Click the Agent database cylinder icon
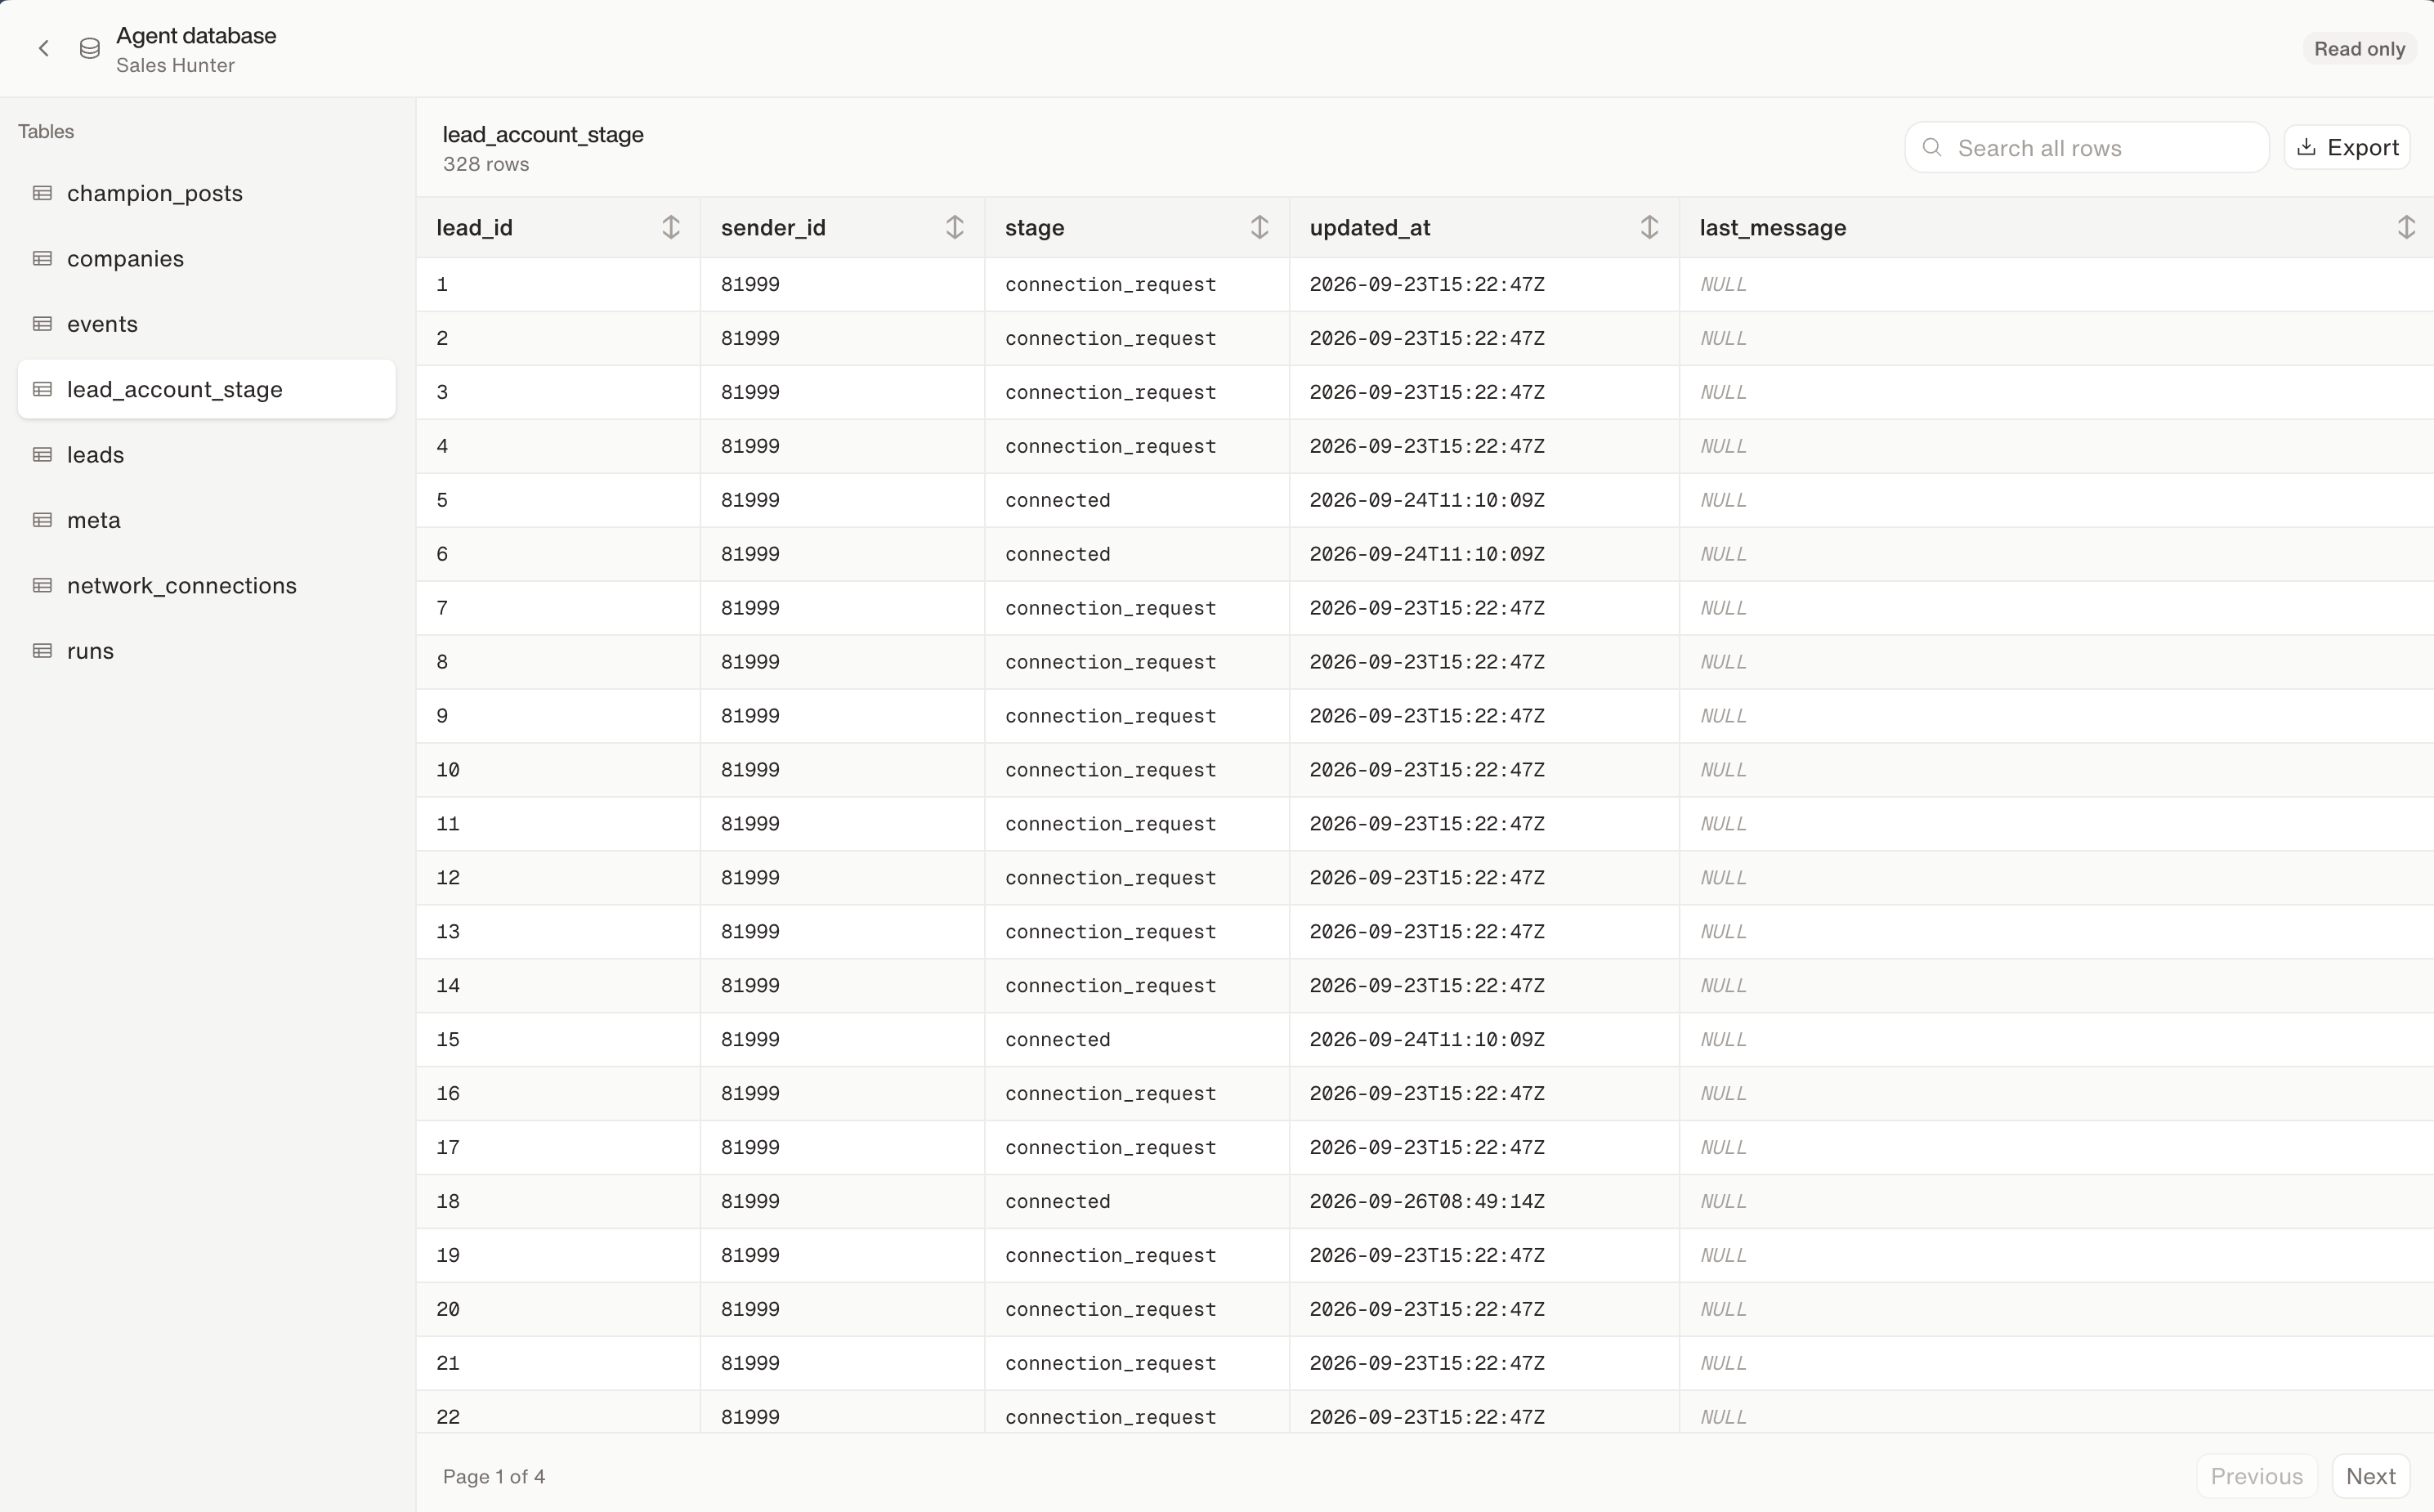 [x=90, y=48]
